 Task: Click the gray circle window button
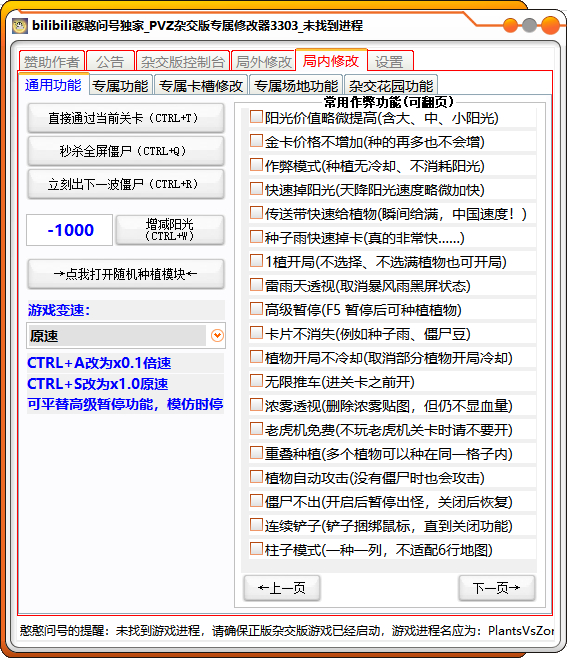tap(530, 25)
